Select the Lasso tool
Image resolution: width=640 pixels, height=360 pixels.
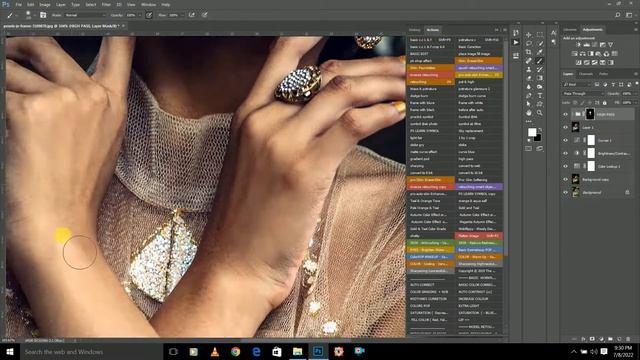point(529,43)
